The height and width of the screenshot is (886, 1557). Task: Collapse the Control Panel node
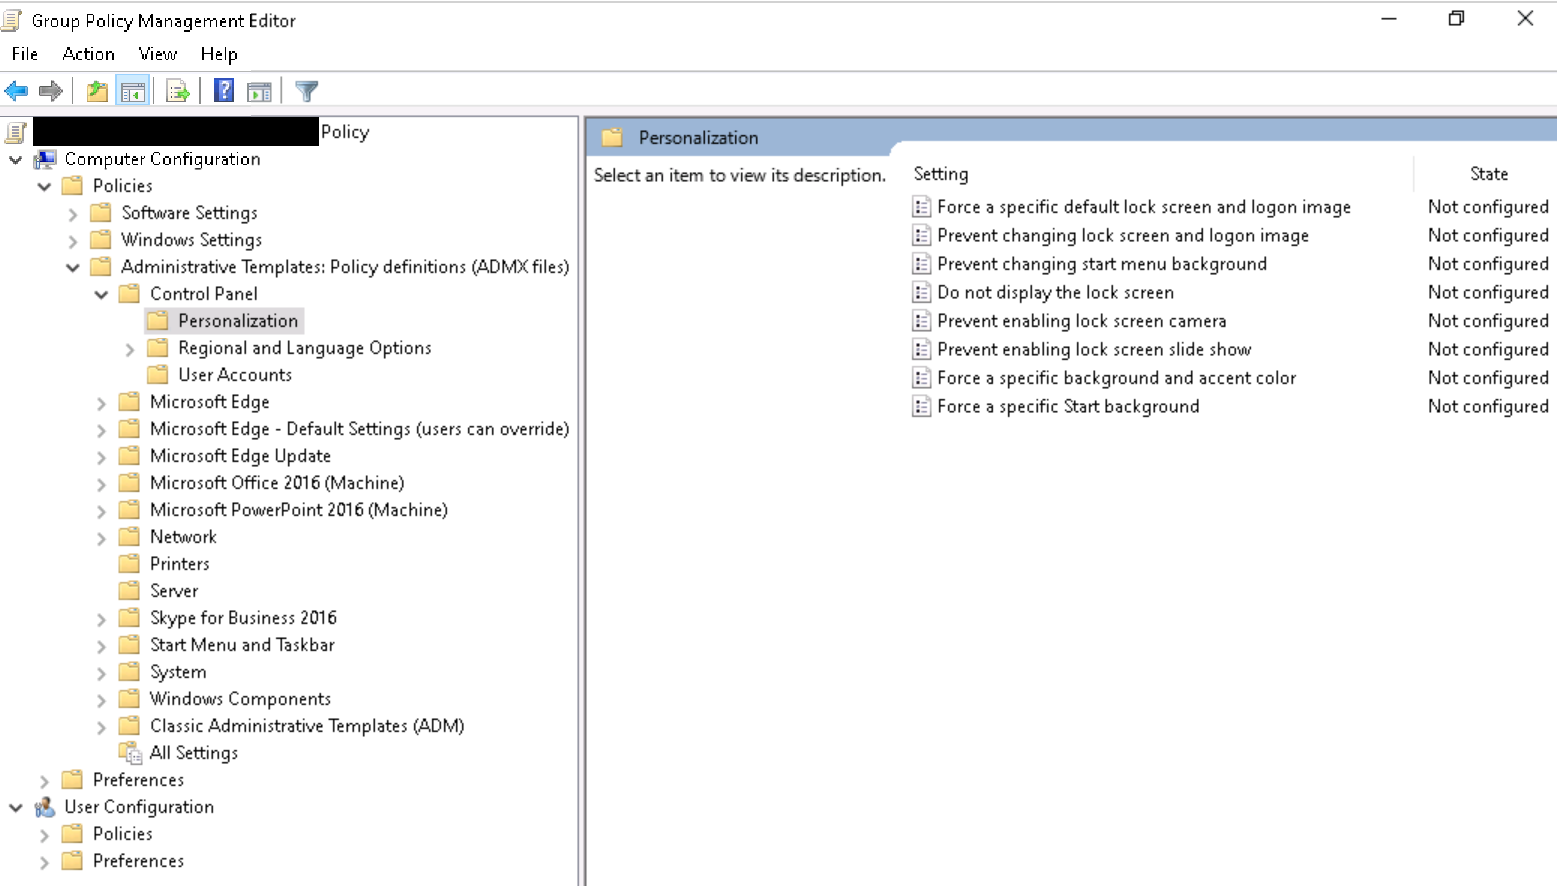(x=101, y=294)
